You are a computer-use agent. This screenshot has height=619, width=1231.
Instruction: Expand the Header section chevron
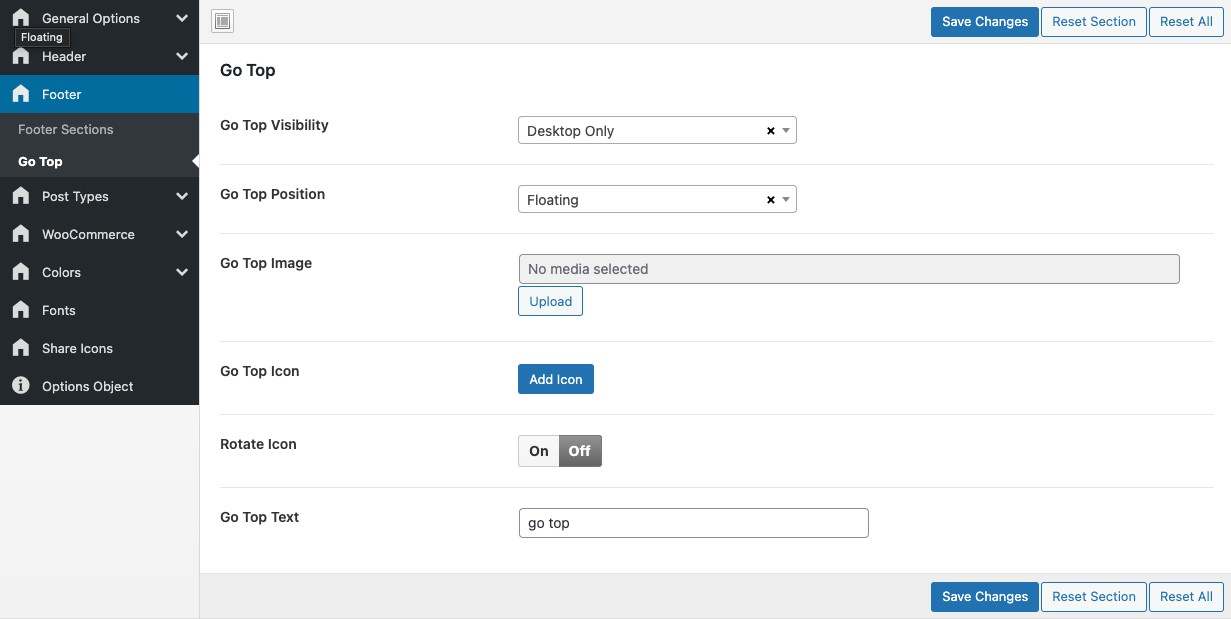182,56
